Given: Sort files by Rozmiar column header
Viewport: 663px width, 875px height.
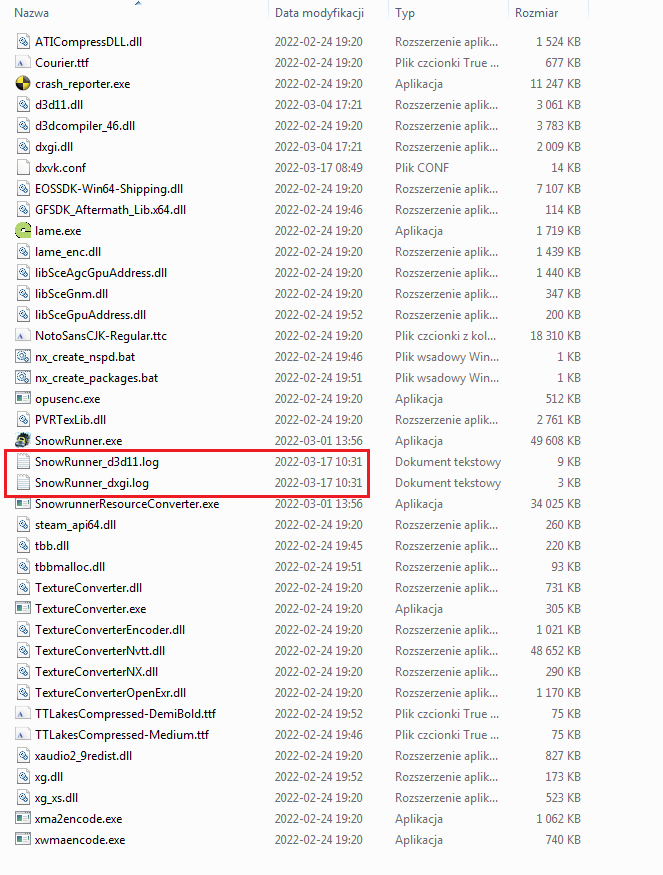Looking at the screenshot, I should pyautogui.click(x=536, y=12).
